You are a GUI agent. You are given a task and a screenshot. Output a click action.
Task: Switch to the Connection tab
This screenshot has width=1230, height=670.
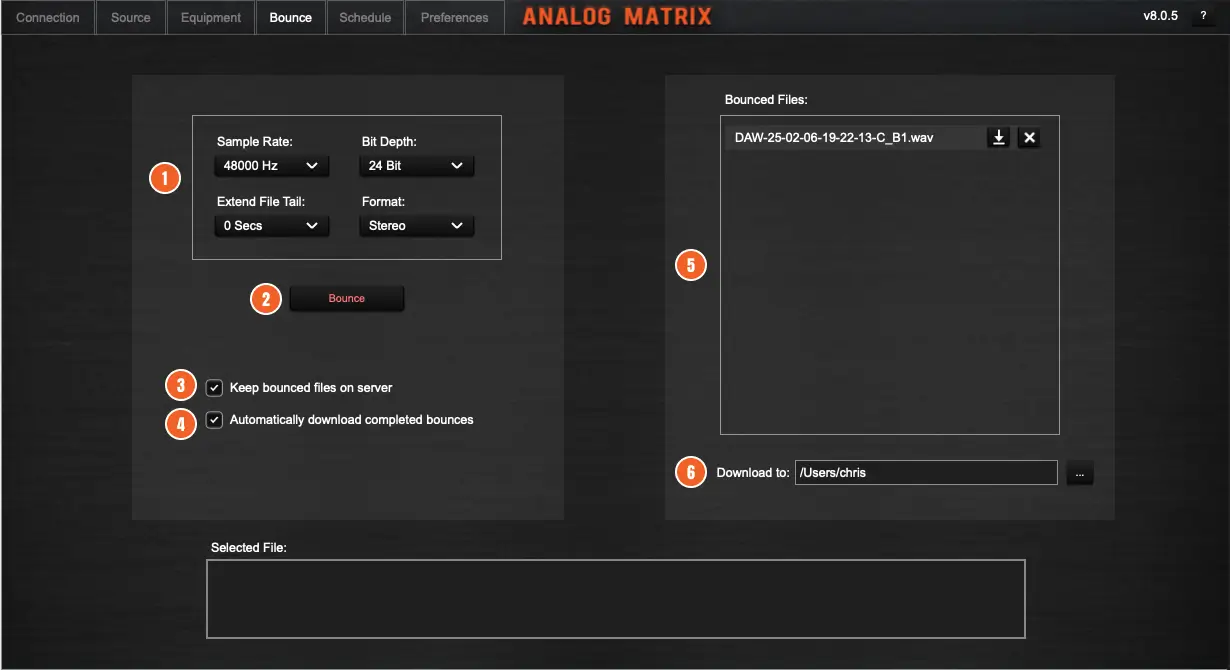point(48,18)
